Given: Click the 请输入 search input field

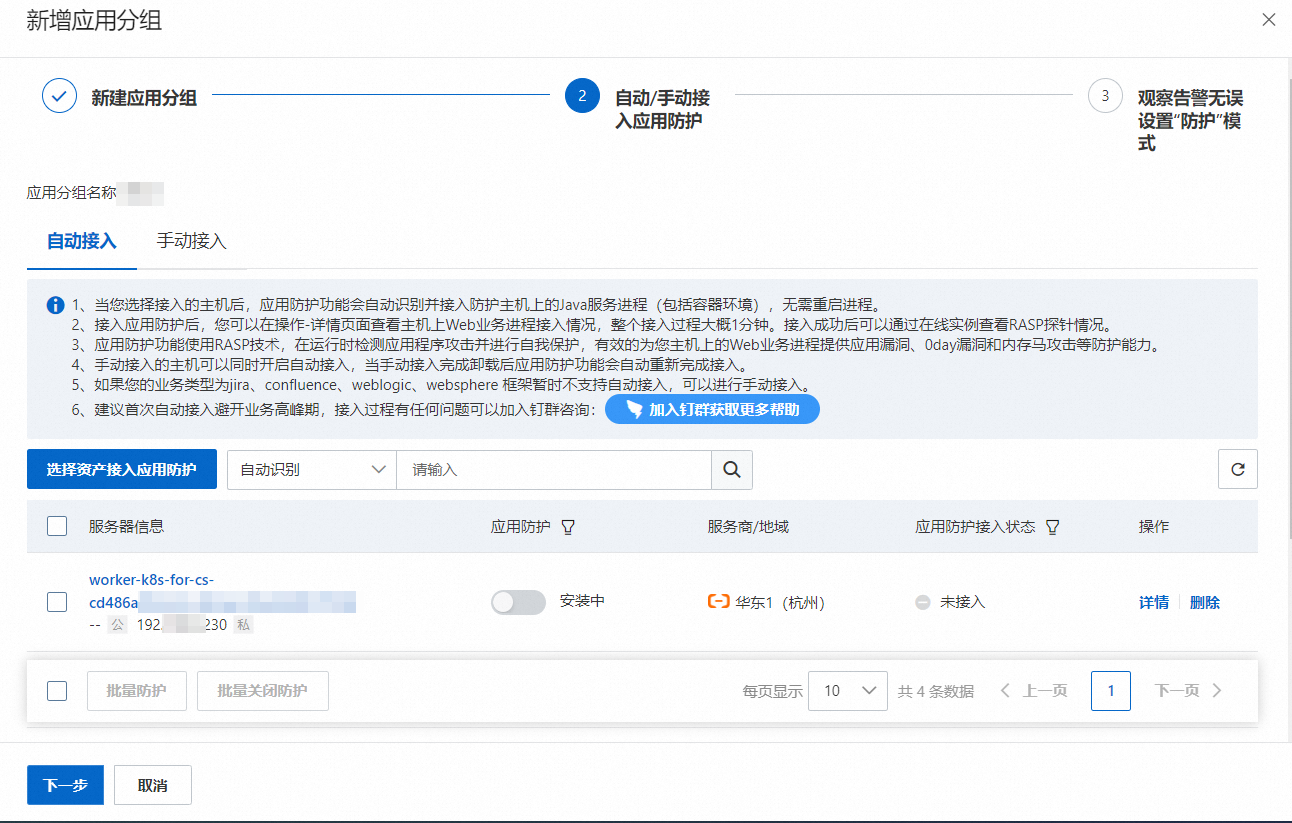Looking at the screenshot, I should tap(554, 469).
